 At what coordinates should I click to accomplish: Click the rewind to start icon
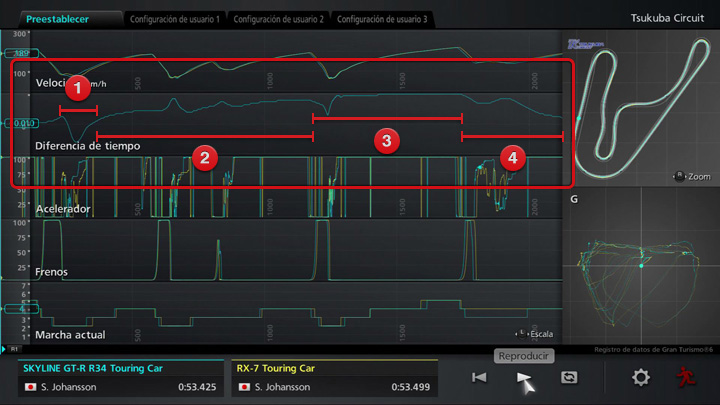480,377
